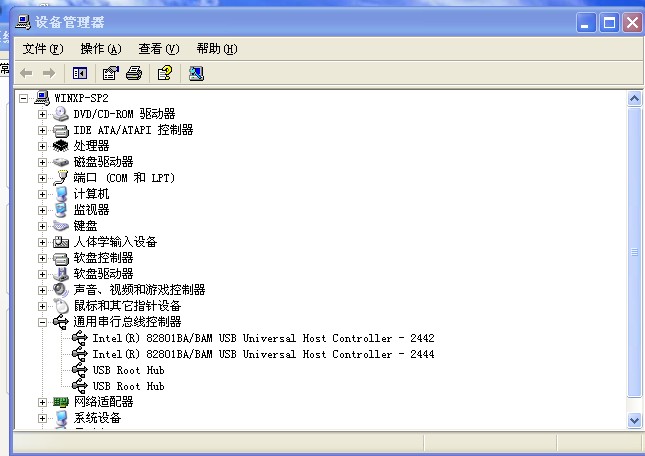
Task: Select the 鼠标和其它指针设备 mouse icon
Action: [61, 306]
